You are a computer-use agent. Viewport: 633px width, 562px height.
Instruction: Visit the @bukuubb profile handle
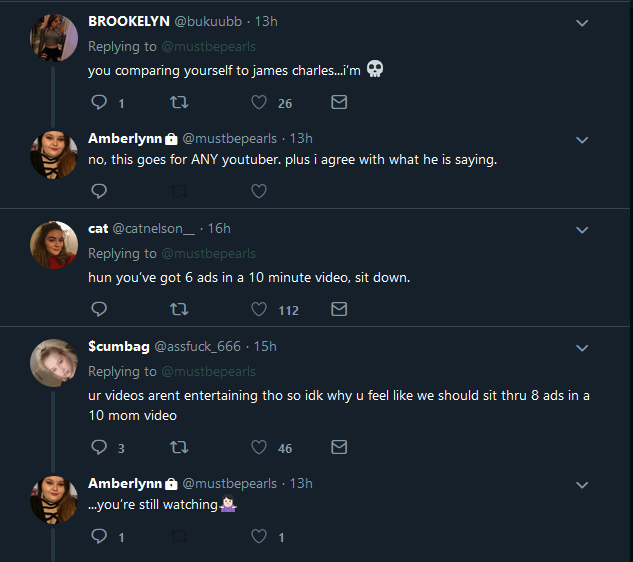point(208,21)
